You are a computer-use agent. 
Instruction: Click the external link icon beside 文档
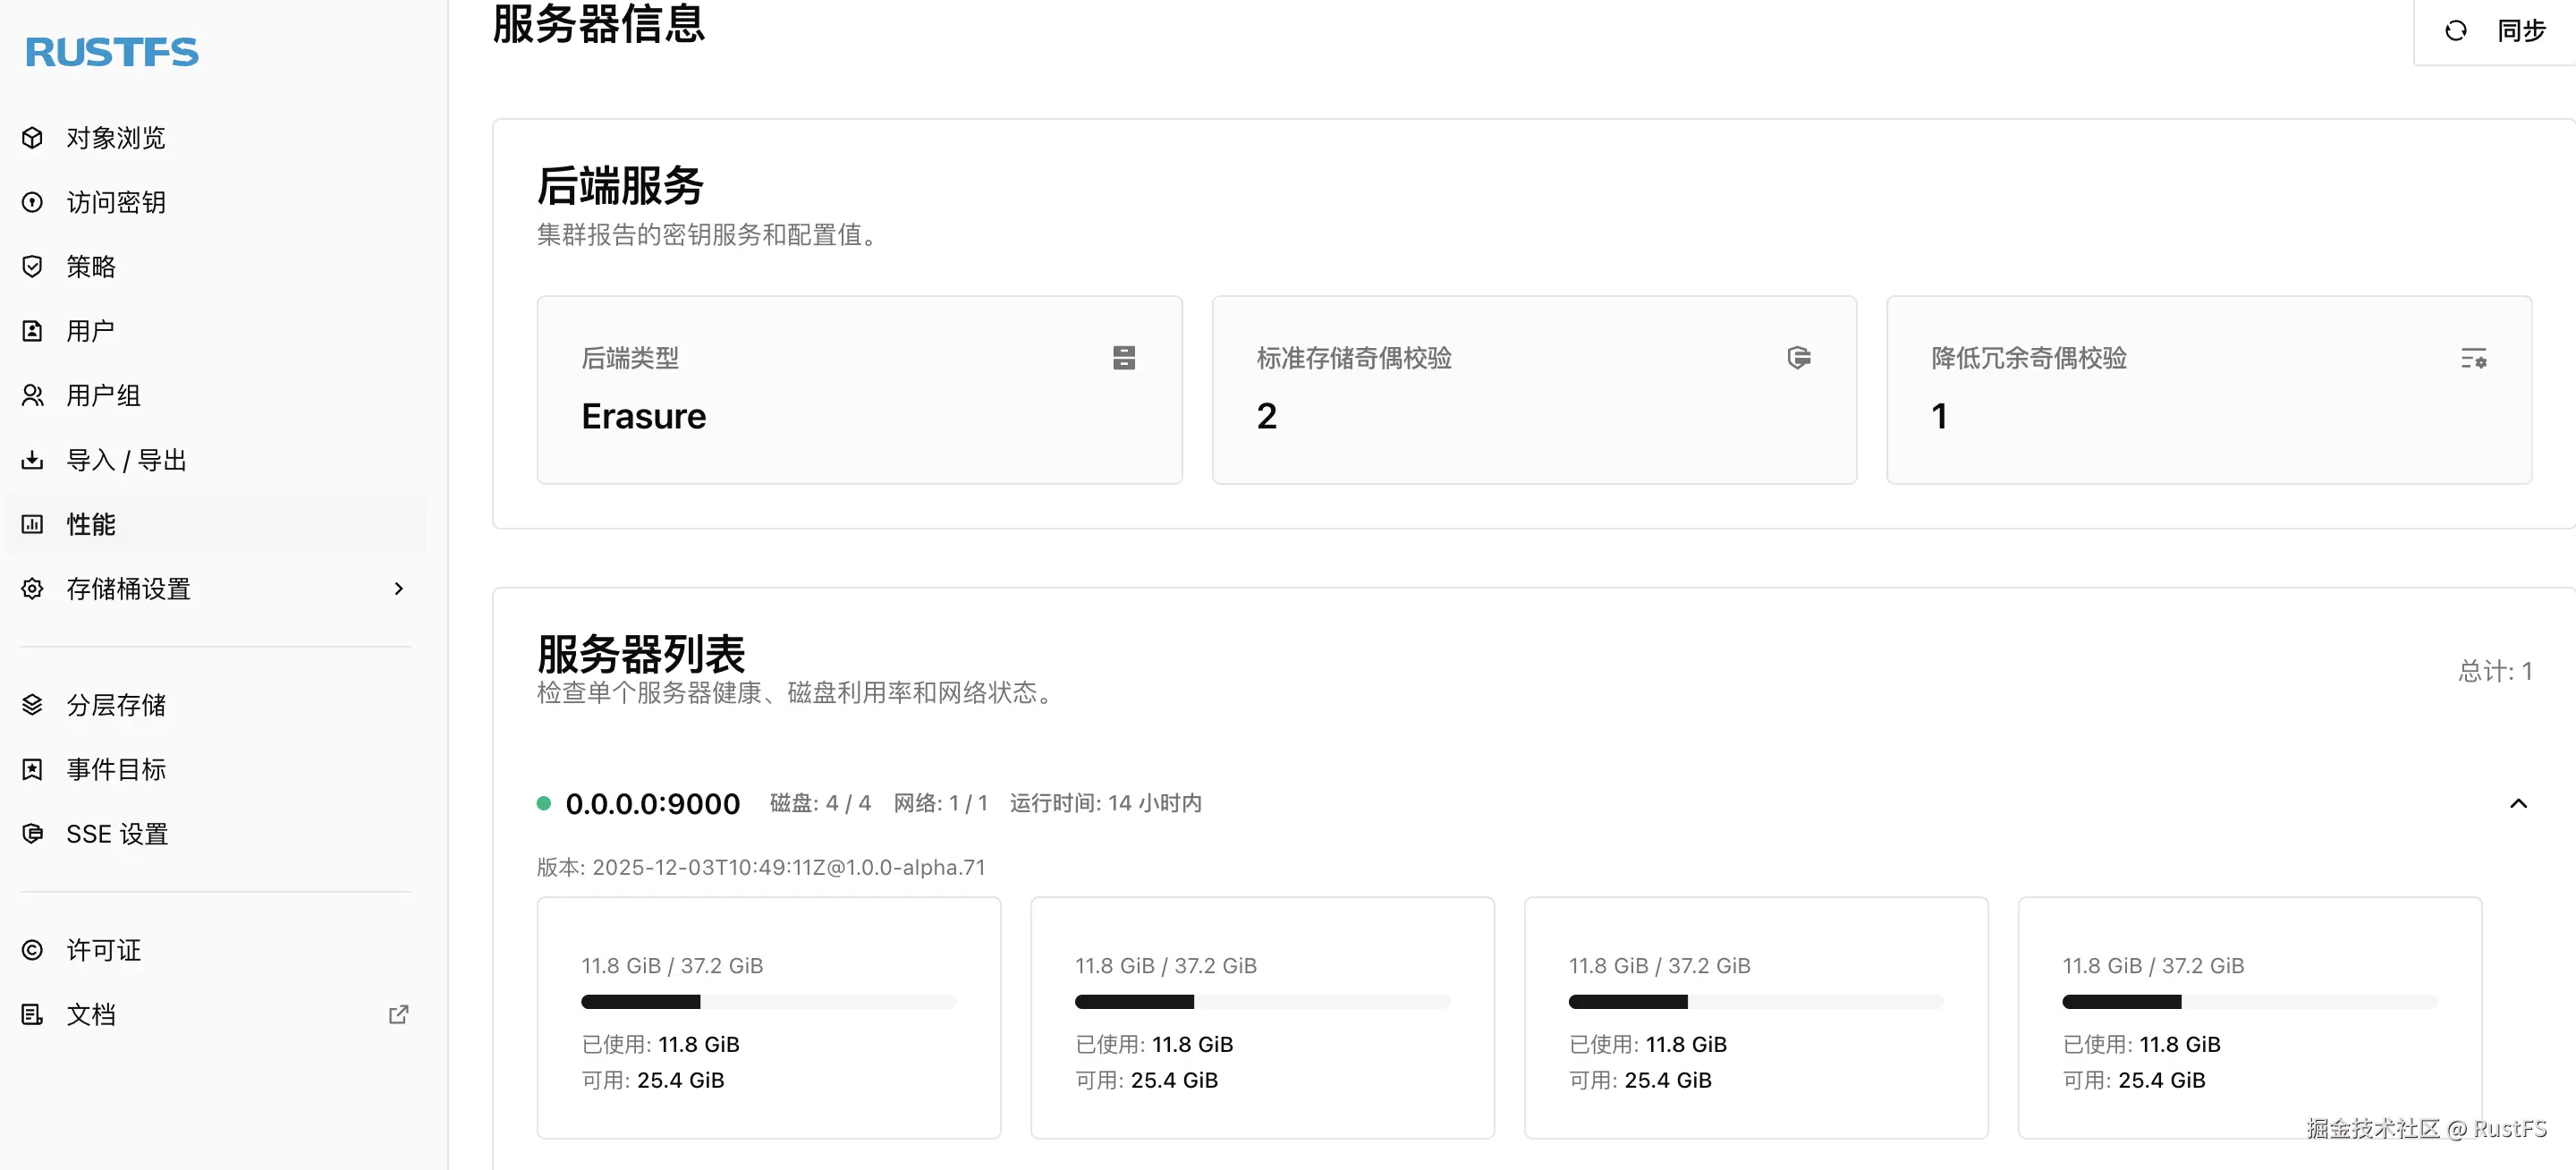click(x=398, y=1014)
